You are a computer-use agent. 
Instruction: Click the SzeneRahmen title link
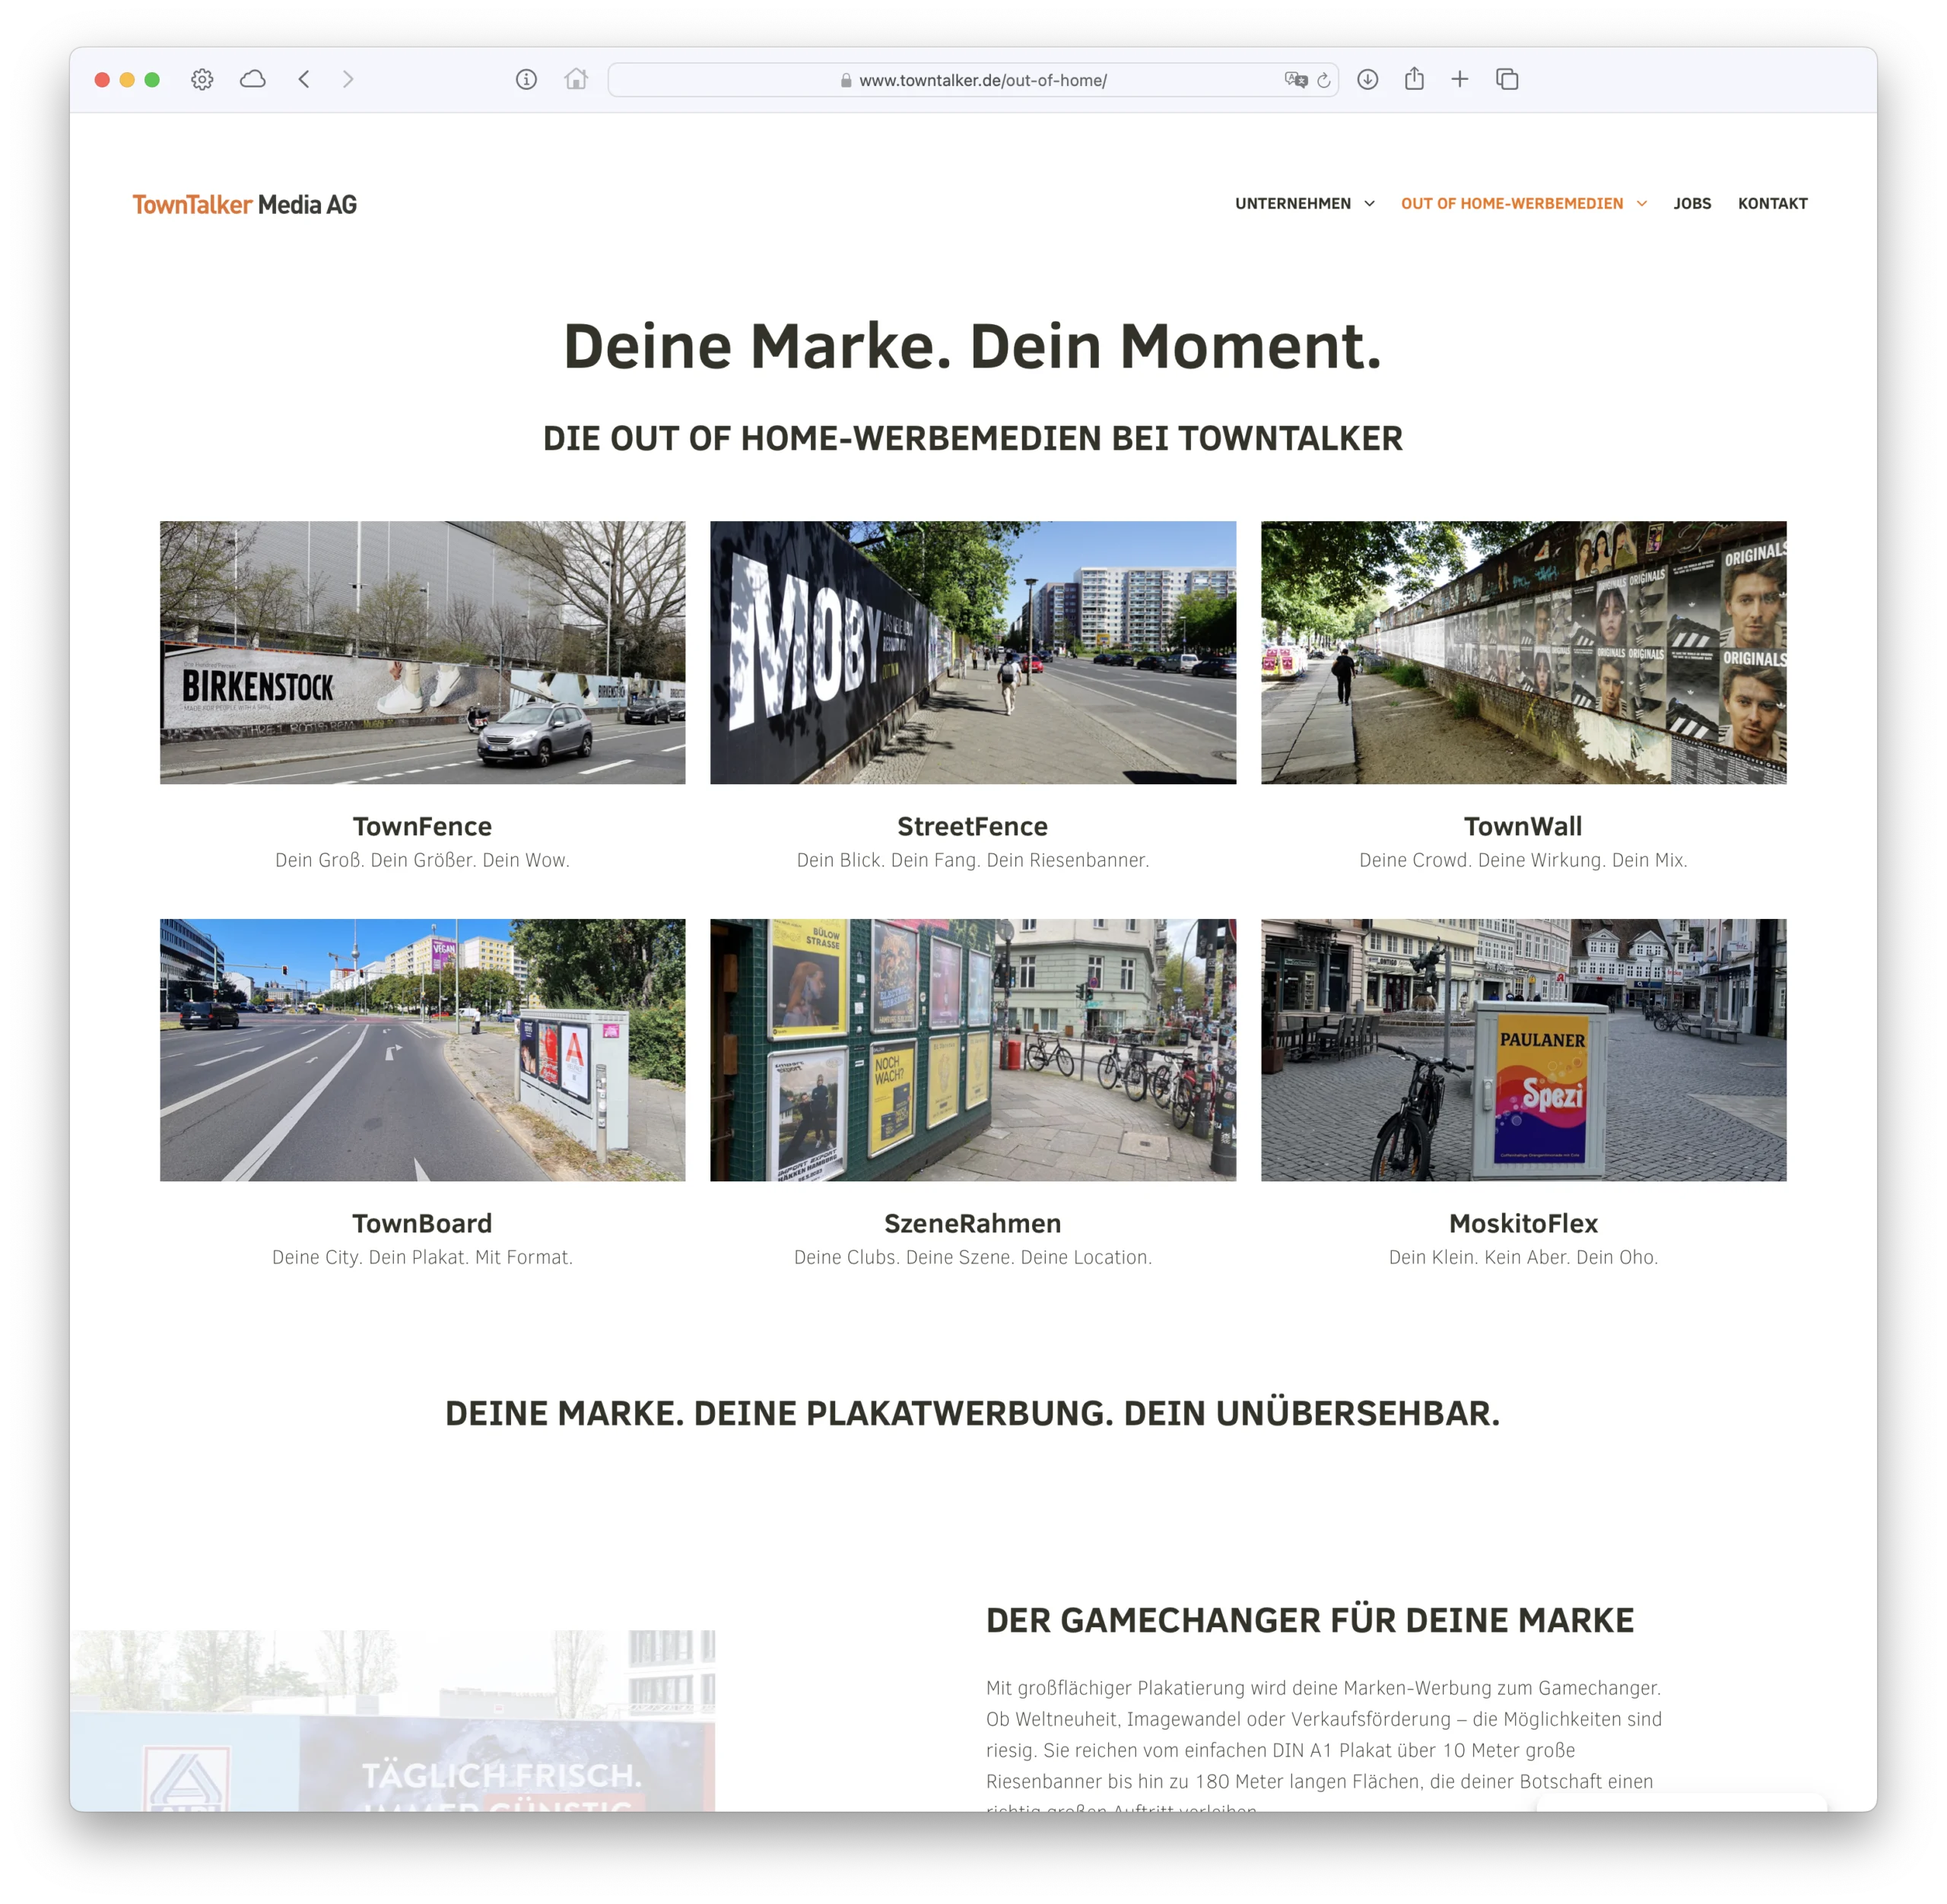coord(973,1223)
